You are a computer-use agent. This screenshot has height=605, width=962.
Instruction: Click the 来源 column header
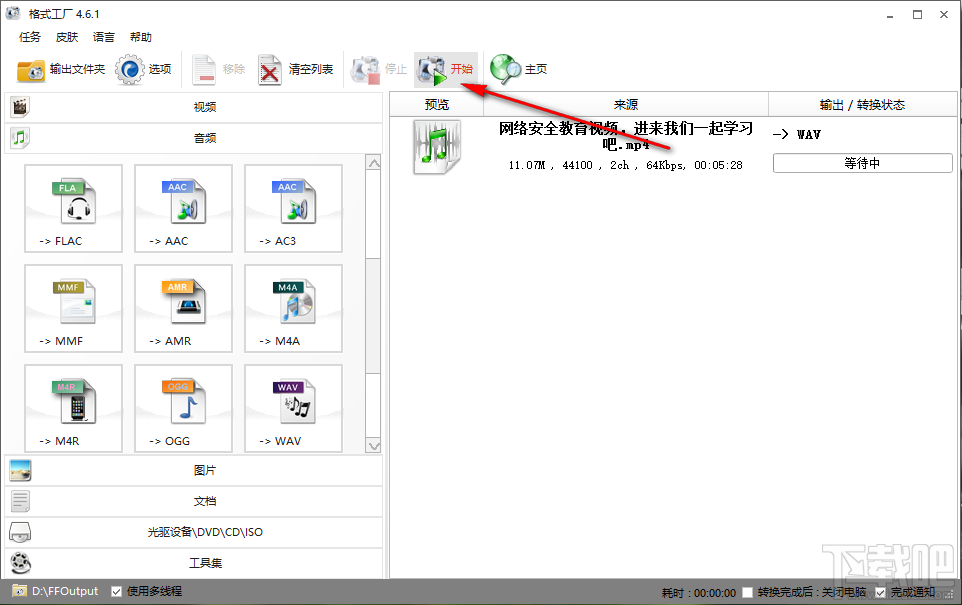point(626,105)
